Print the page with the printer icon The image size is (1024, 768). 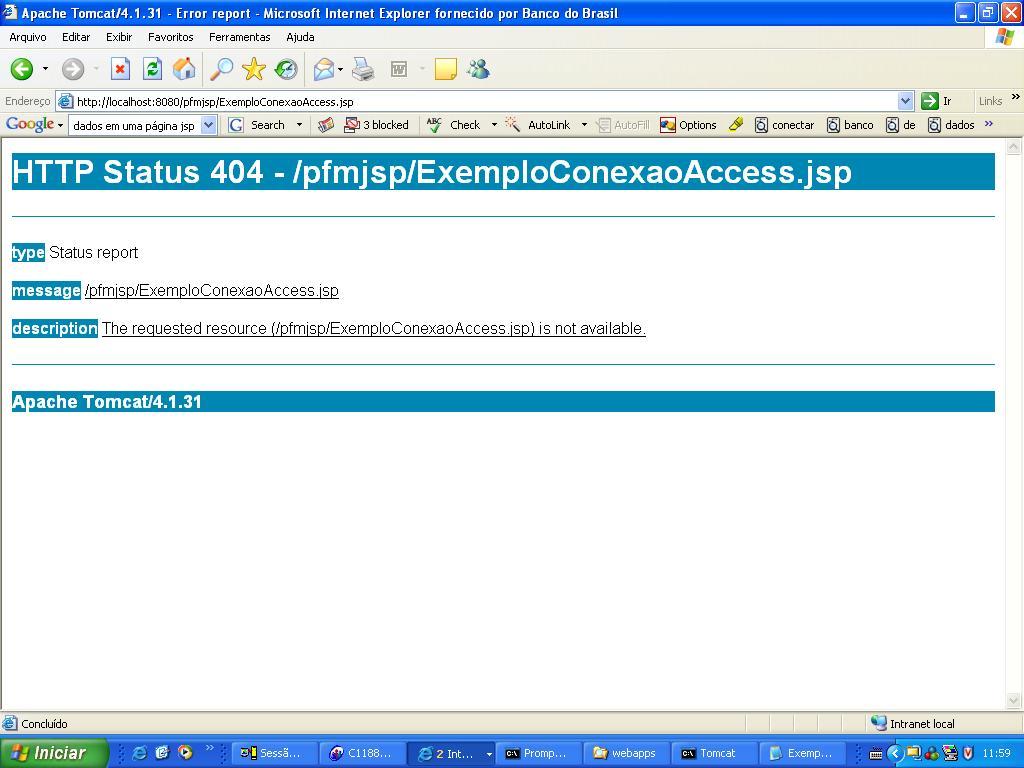(x=363, y=69)
